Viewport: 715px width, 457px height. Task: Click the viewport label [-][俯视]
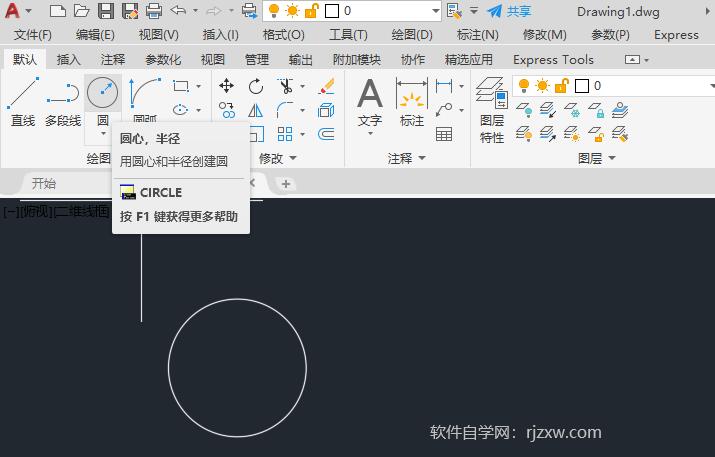[27, 211]
